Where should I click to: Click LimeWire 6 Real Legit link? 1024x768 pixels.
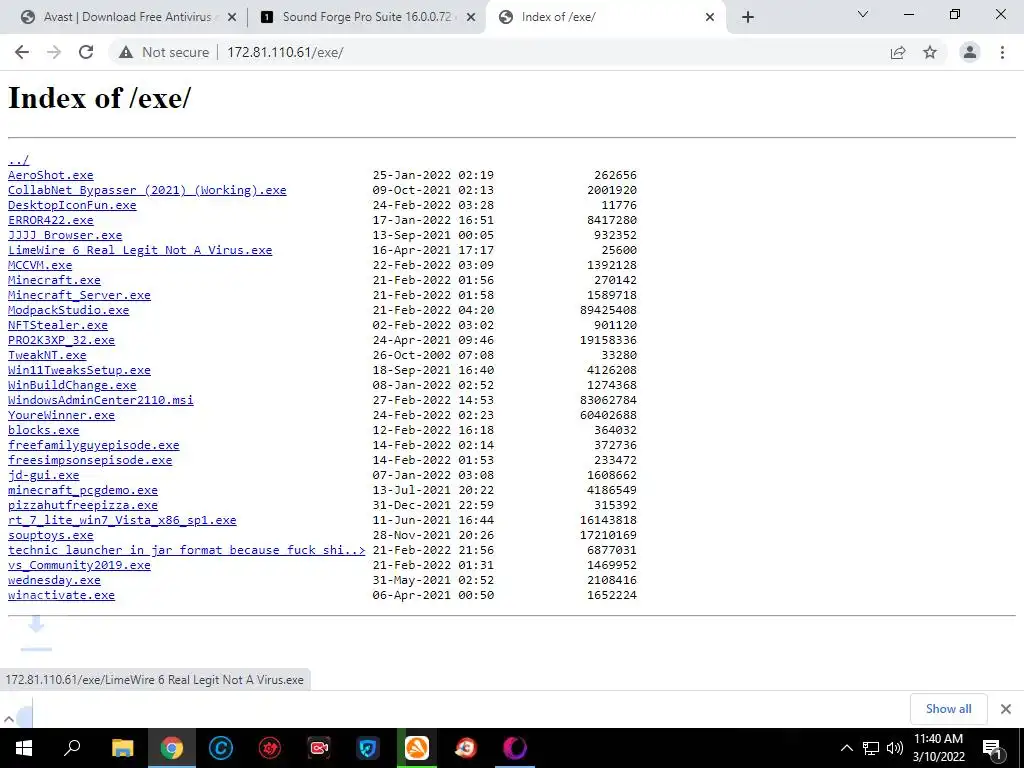(x=140, y=250)
